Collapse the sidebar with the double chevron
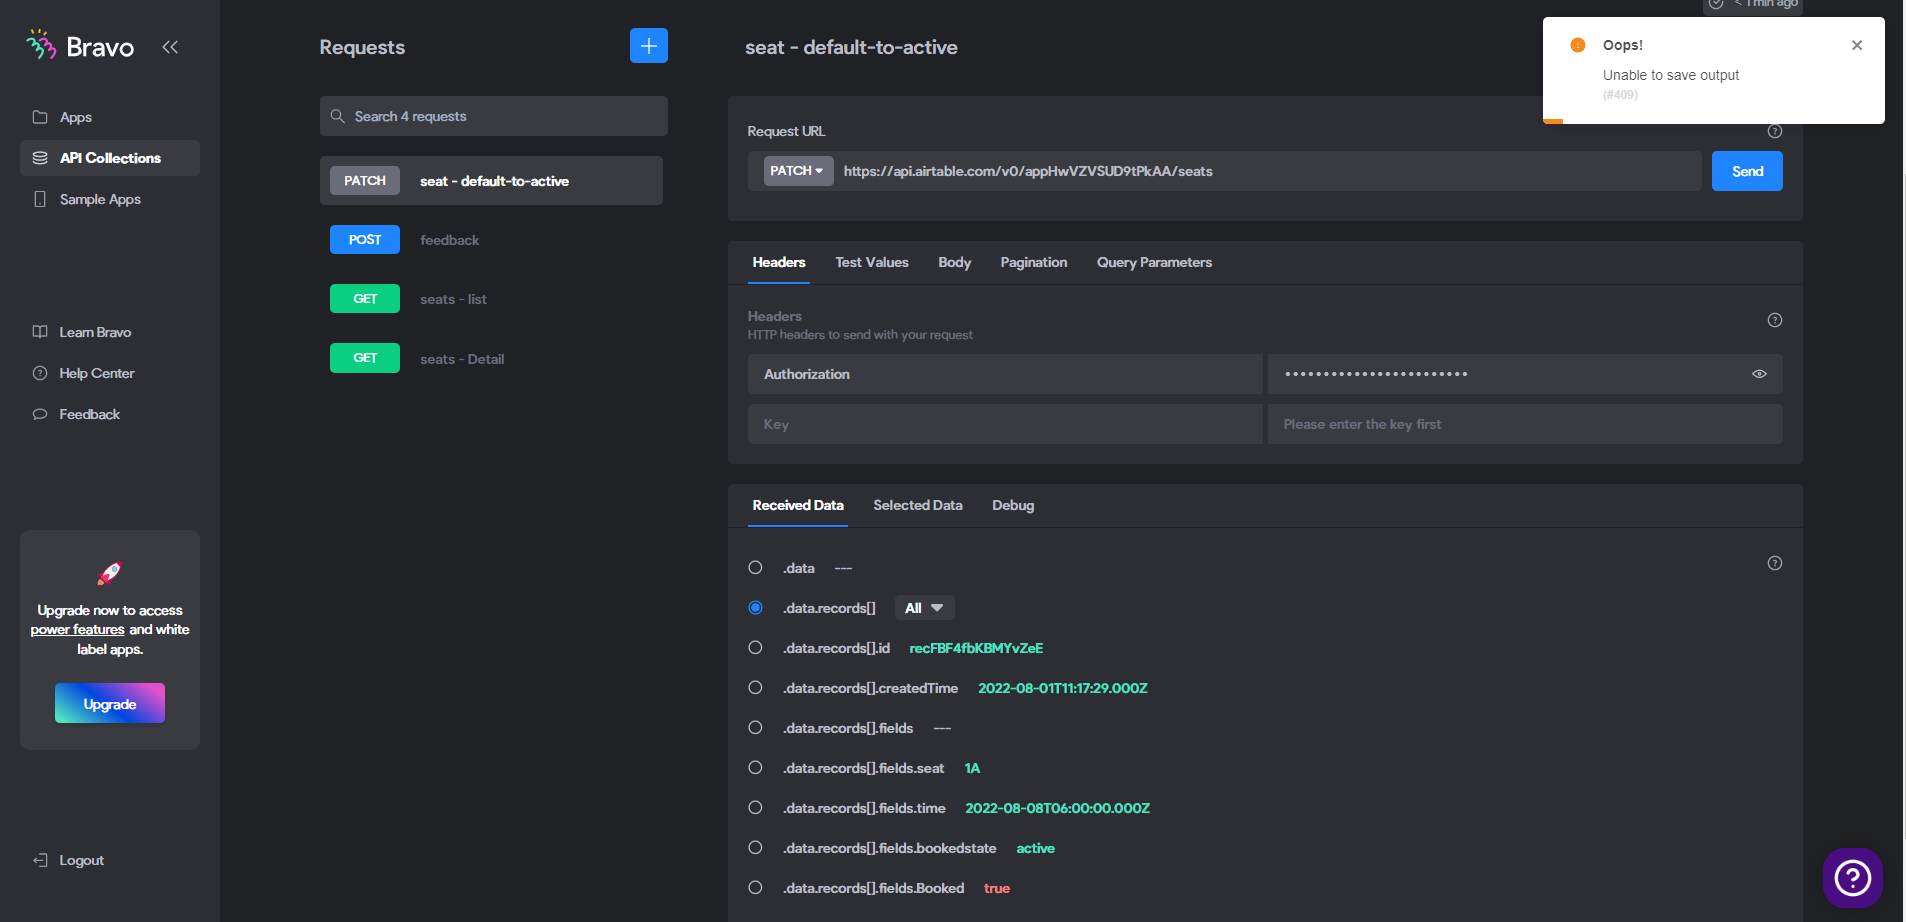Image resolution: width=1906 pixels, height=922 pixels. tap(170, 47)
